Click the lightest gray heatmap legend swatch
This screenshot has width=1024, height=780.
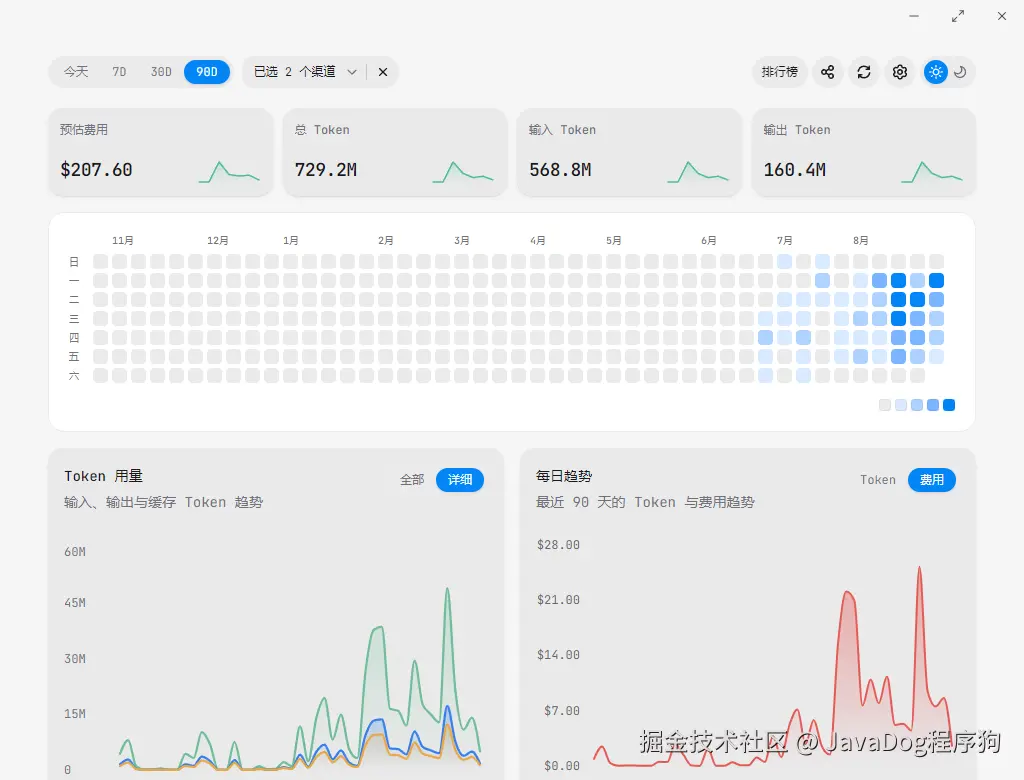(x=885, y=405)
